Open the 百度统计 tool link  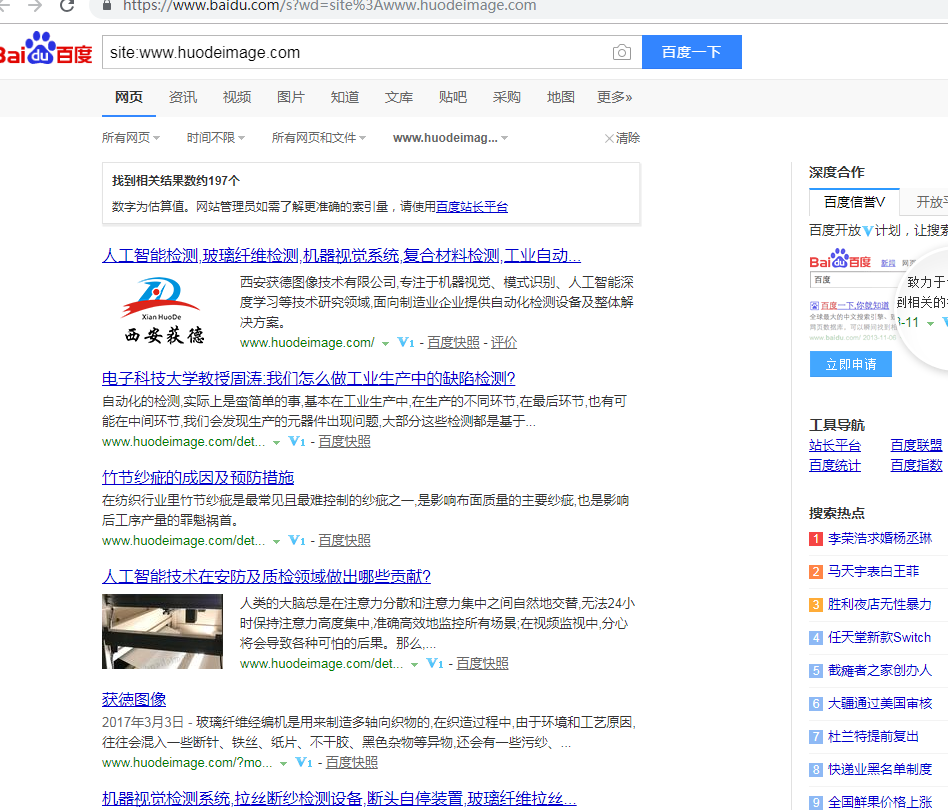pos(835,465)
